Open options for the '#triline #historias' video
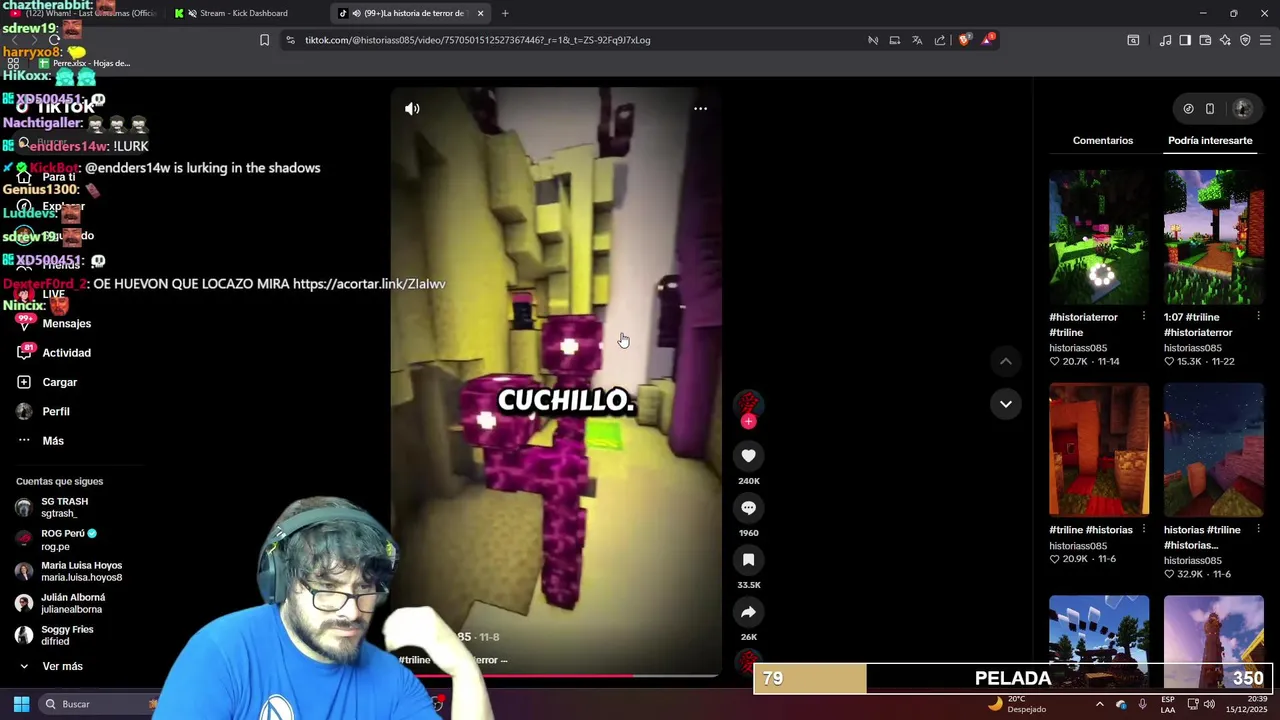This screenshot has height=720, width=1280. click(x=1143, y=530)
